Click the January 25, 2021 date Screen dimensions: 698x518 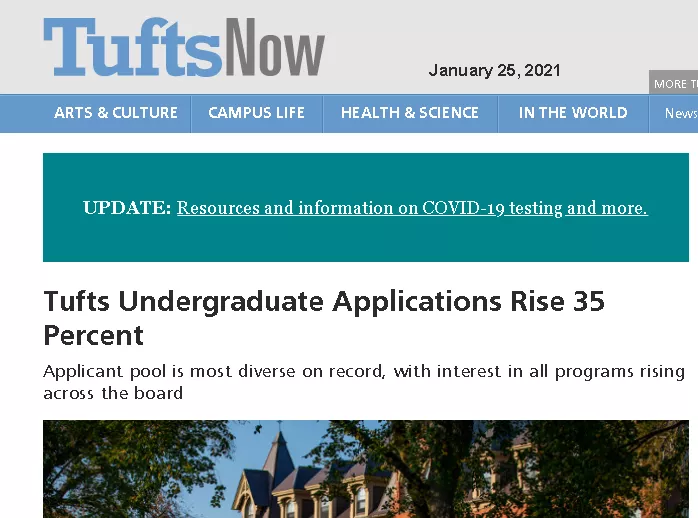[x=494, y=70]
